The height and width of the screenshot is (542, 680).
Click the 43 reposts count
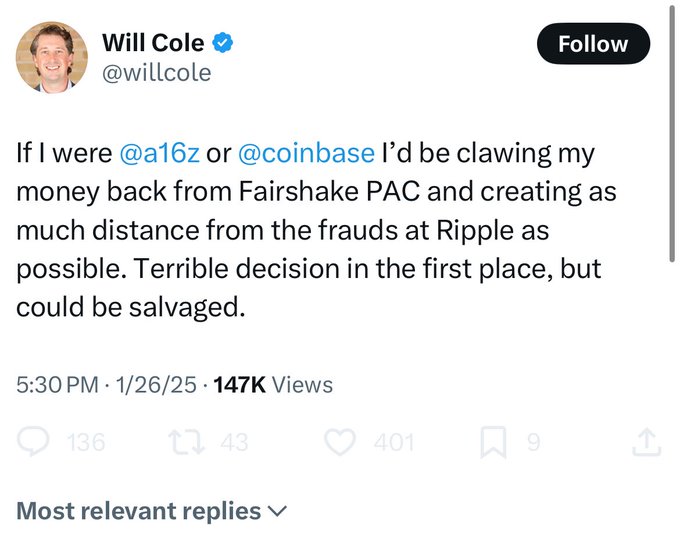[x=234, y=441]
